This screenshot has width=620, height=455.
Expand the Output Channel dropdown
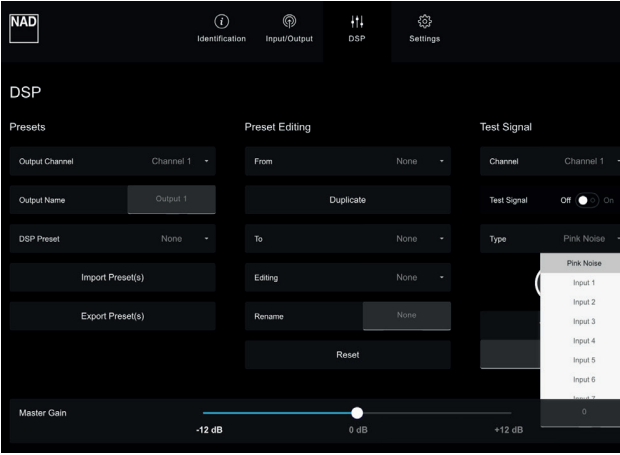[112, 161]
